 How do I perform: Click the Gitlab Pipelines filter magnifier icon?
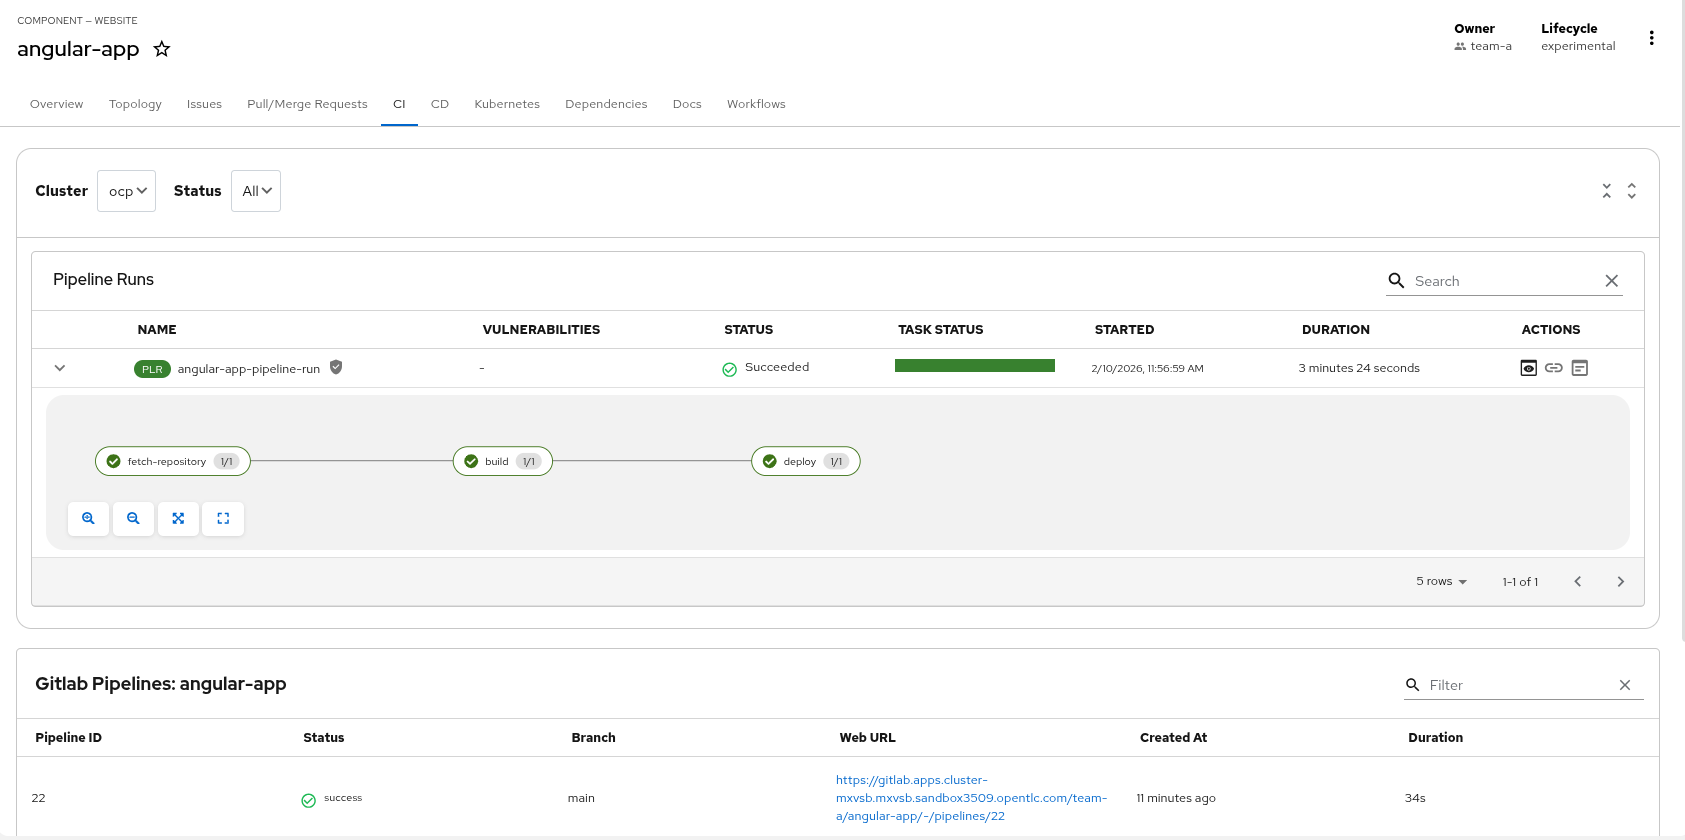click(x=1413, y=685)
